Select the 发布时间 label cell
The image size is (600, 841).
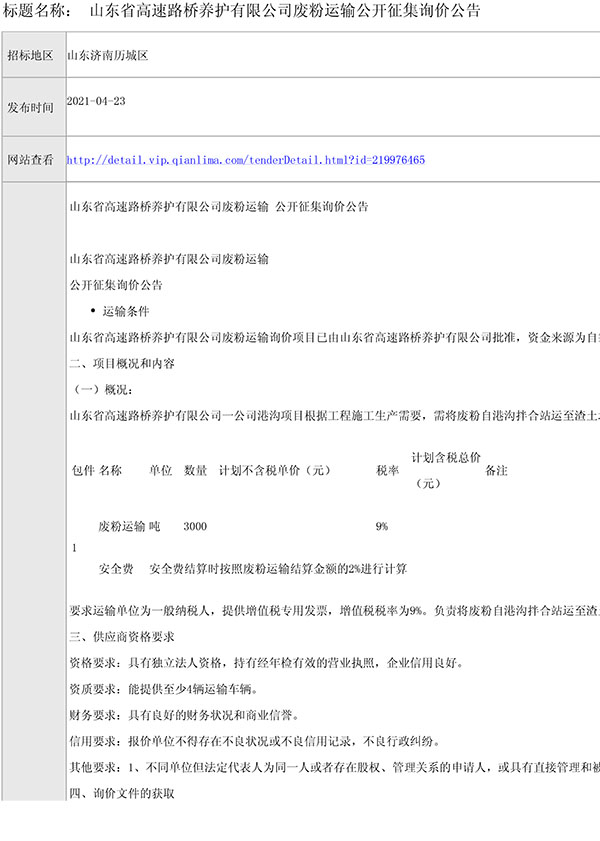34,107
